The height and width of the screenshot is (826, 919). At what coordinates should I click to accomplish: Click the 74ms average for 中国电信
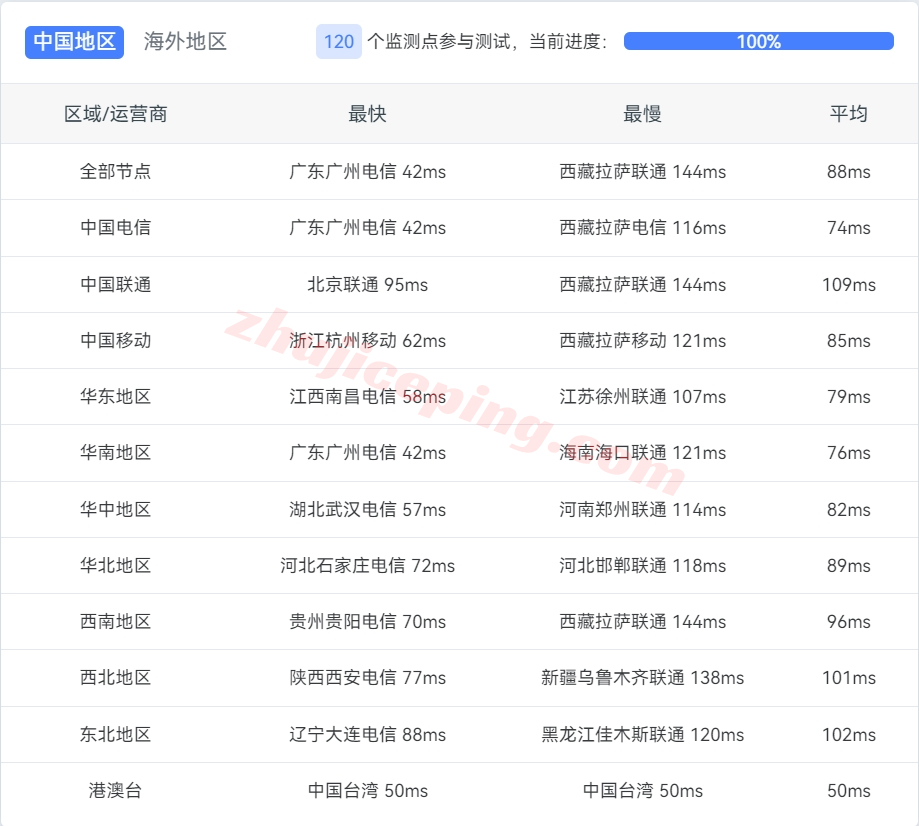[x=849, y=227]
